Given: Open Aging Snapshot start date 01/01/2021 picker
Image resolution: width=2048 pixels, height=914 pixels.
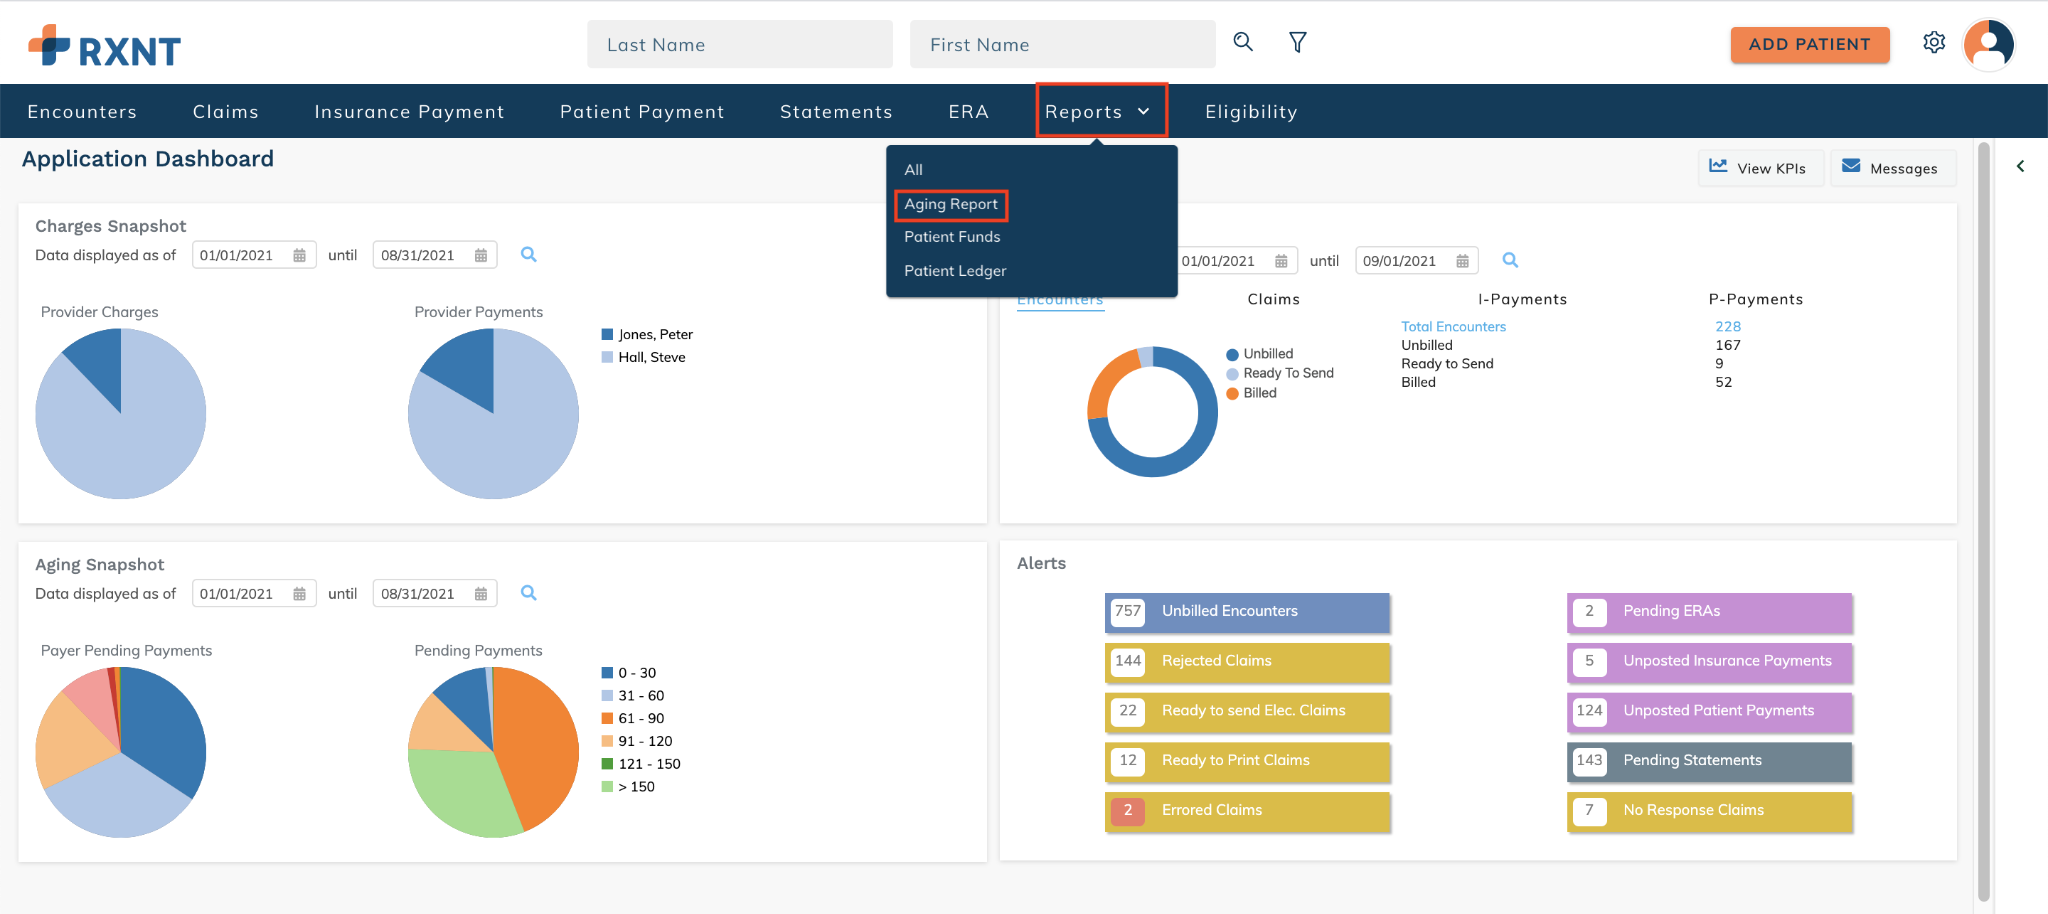Looking at the screenshot, I should point(254,593).
